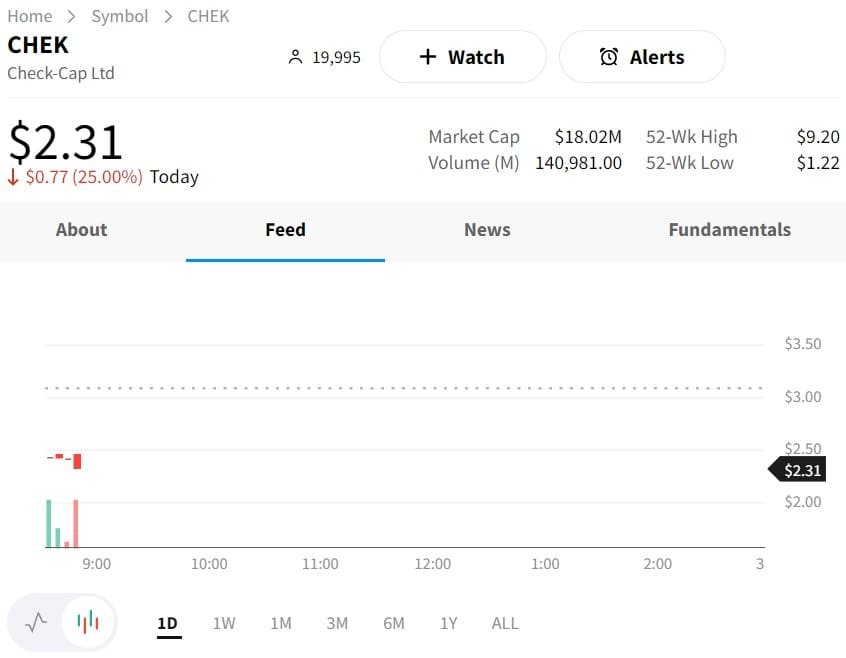Select the 1M time range
Image resolution: width=846 pixels, height=658 pixels.
click(x=281, y=623)
